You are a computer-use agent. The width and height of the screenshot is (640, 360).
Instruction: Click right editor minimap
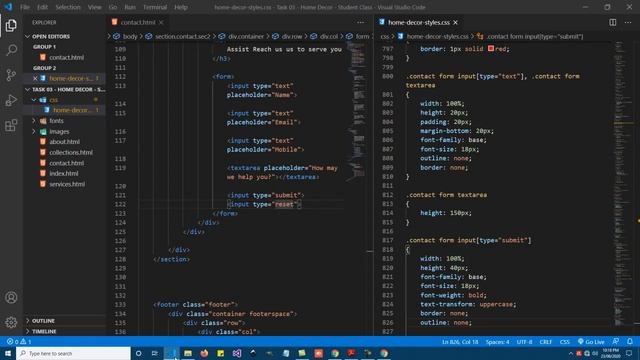[x=622, y=184]
